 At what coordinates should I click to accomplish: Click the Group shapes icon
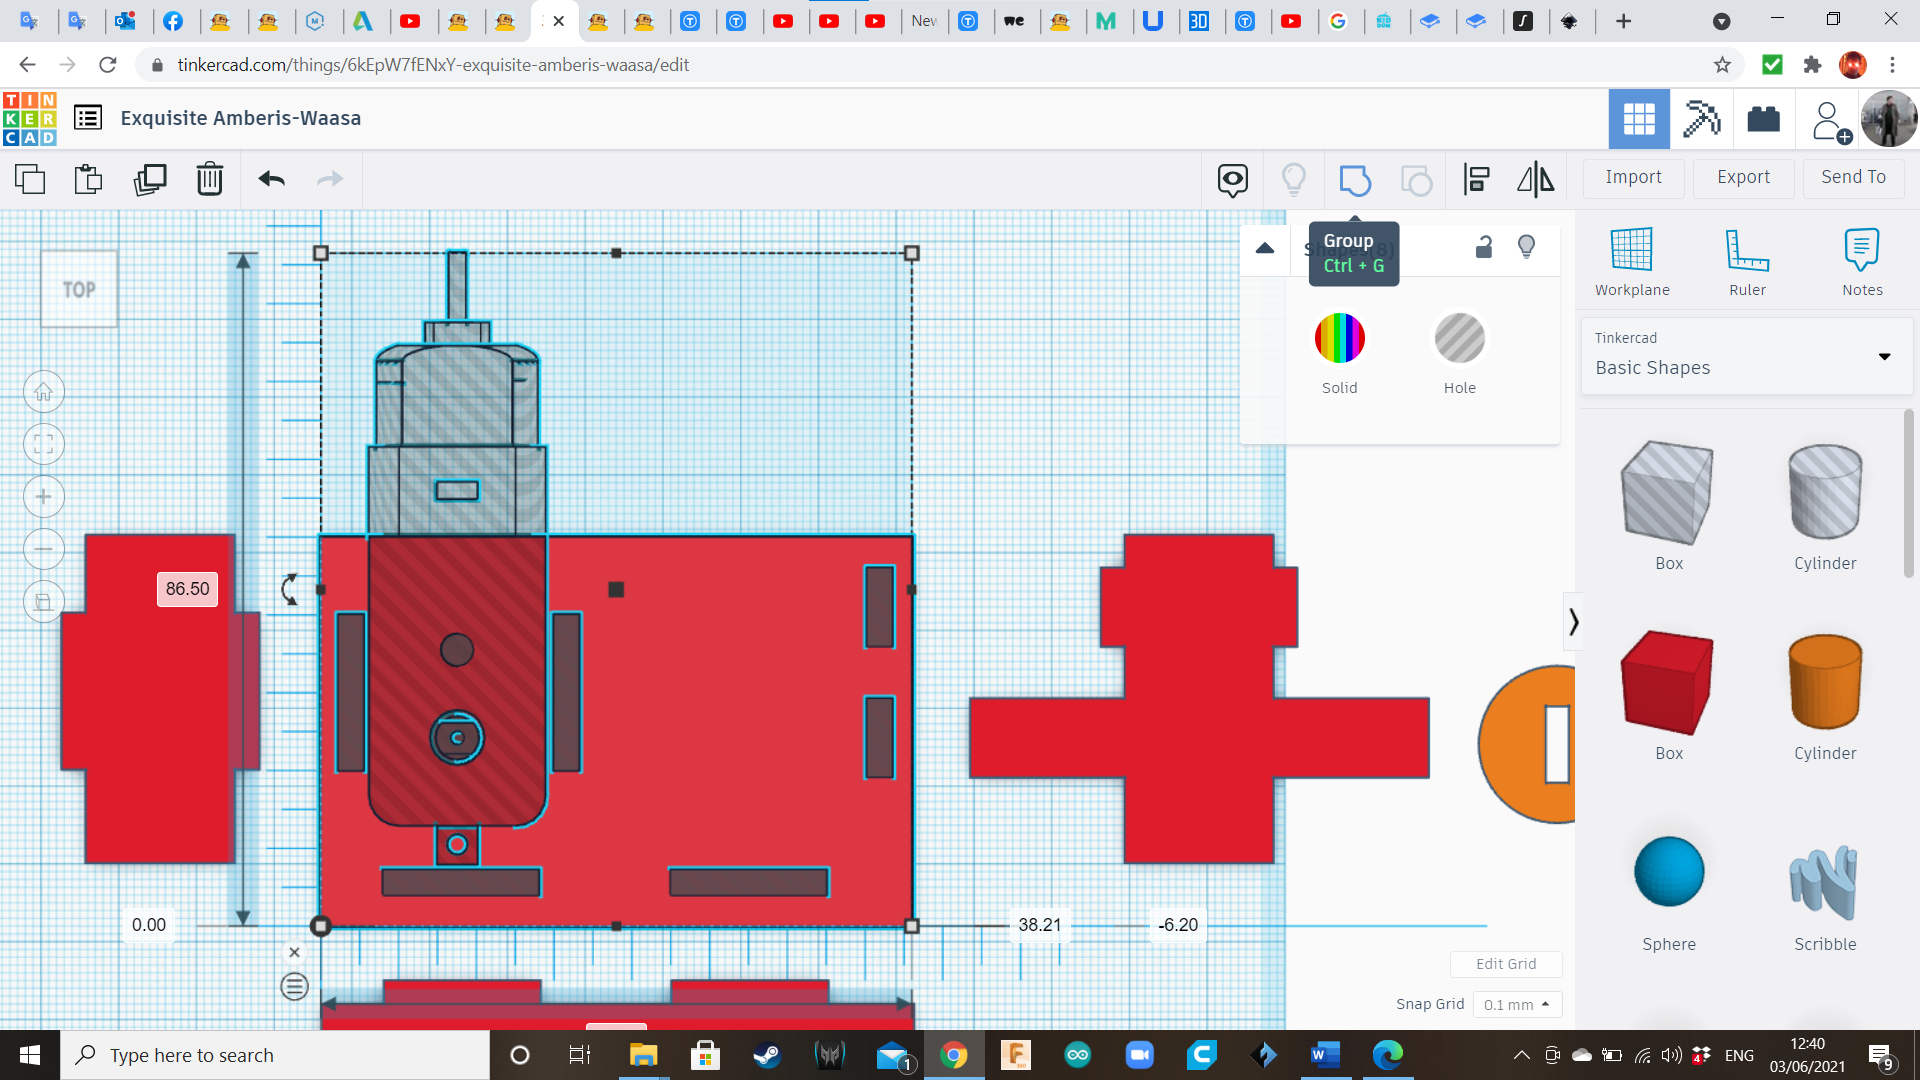pyautogui.click(x=1355, y=180)
